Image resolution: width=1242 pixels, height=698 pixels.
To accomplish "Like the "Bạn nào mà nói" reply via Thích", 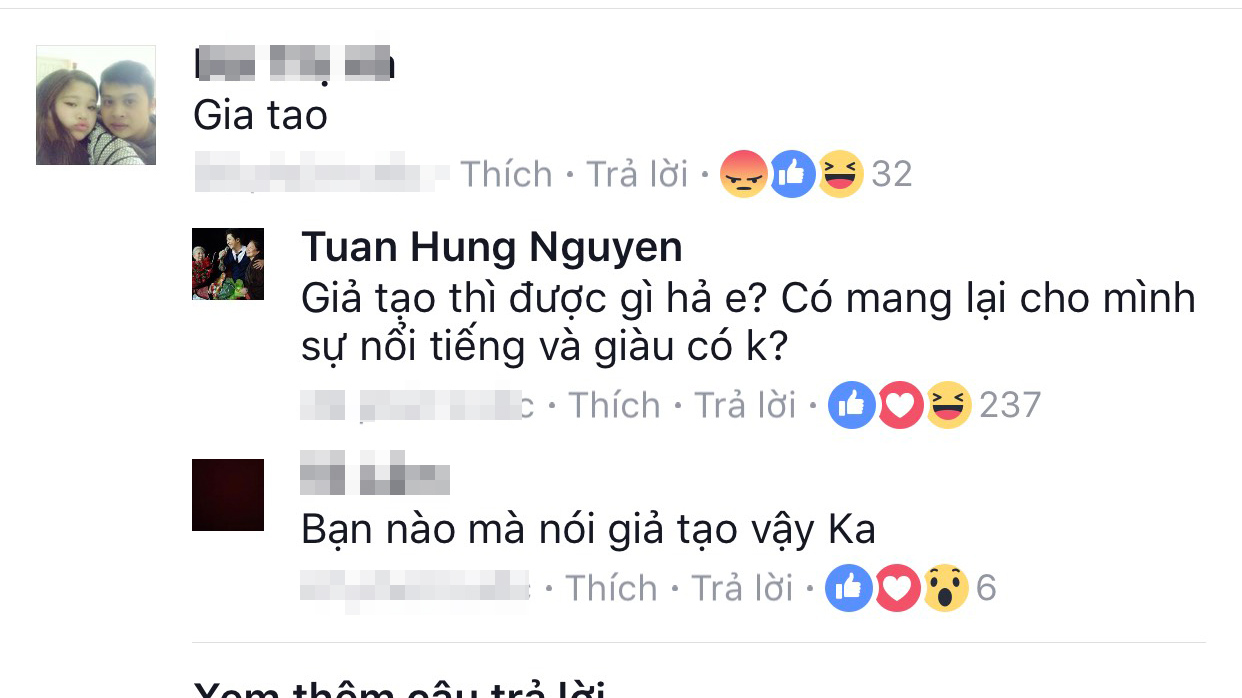I will [611, 588].
